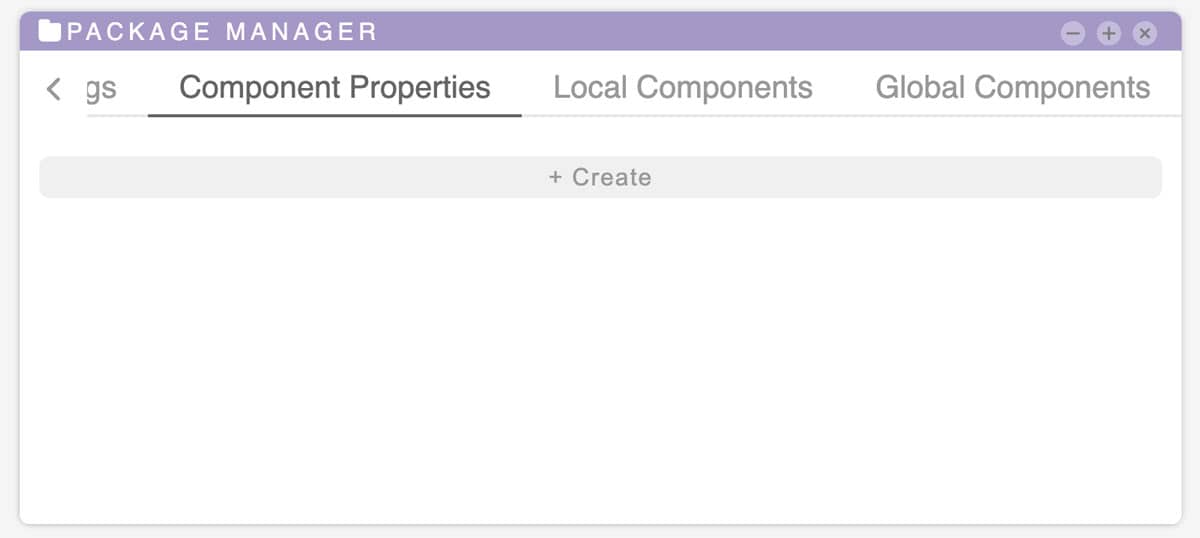
Task: Open the Local Components tab
Action: pyautogui.click(x=683, y=88)
